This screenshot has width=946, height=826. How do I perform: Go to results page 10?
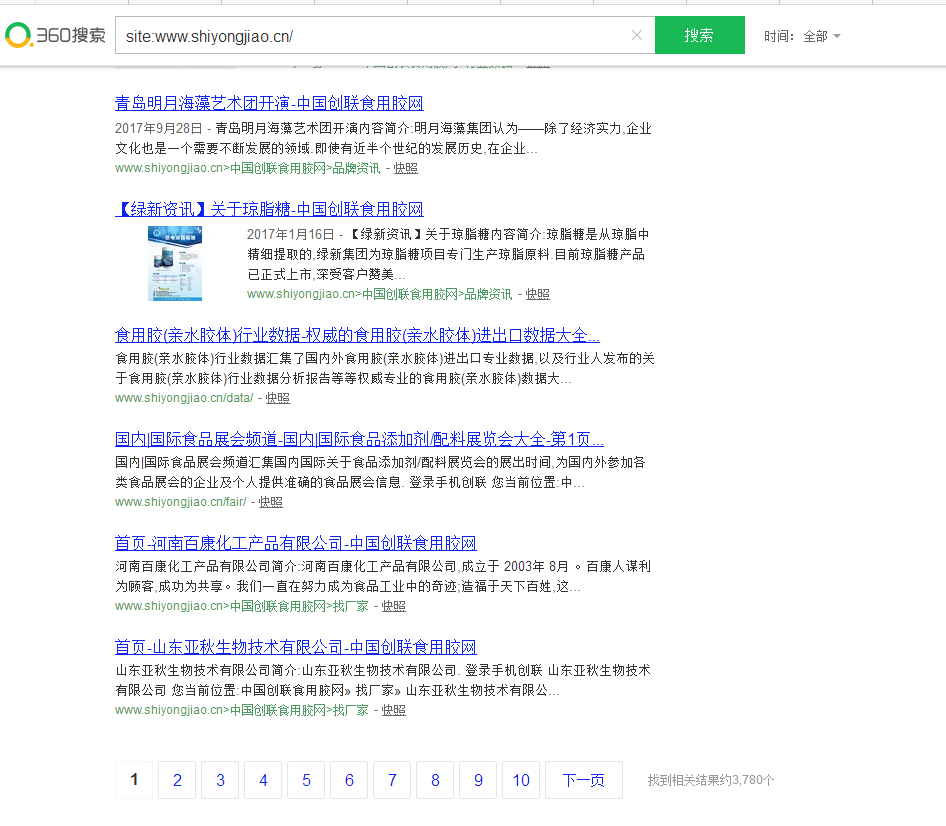[521, 780]
